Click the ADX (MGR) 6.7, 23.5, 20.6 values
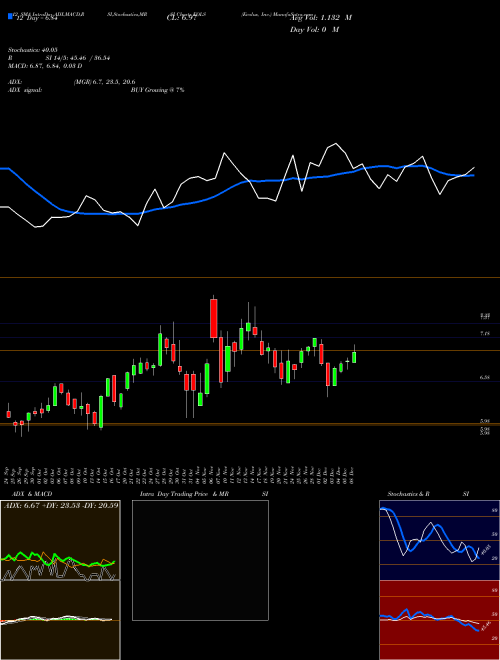The image size is (500, 660). pyautogui.click(x=104, y=82)
